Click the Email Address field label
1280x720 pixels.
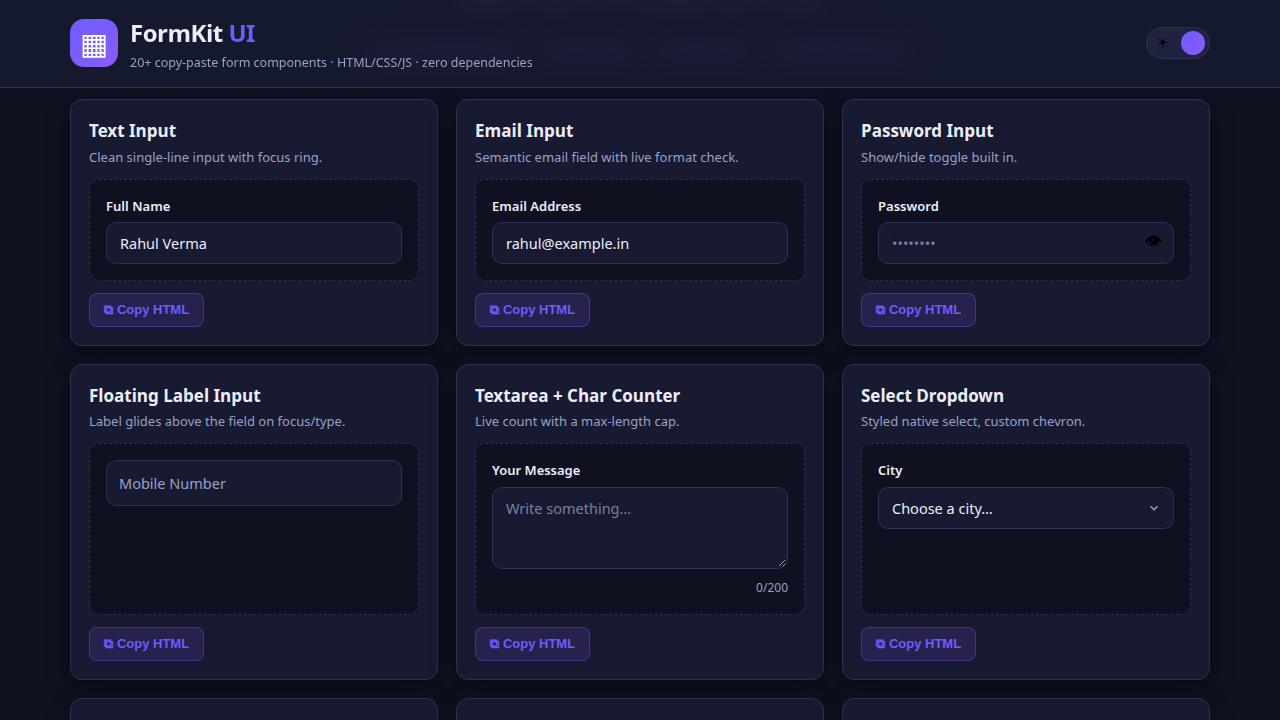536,206
